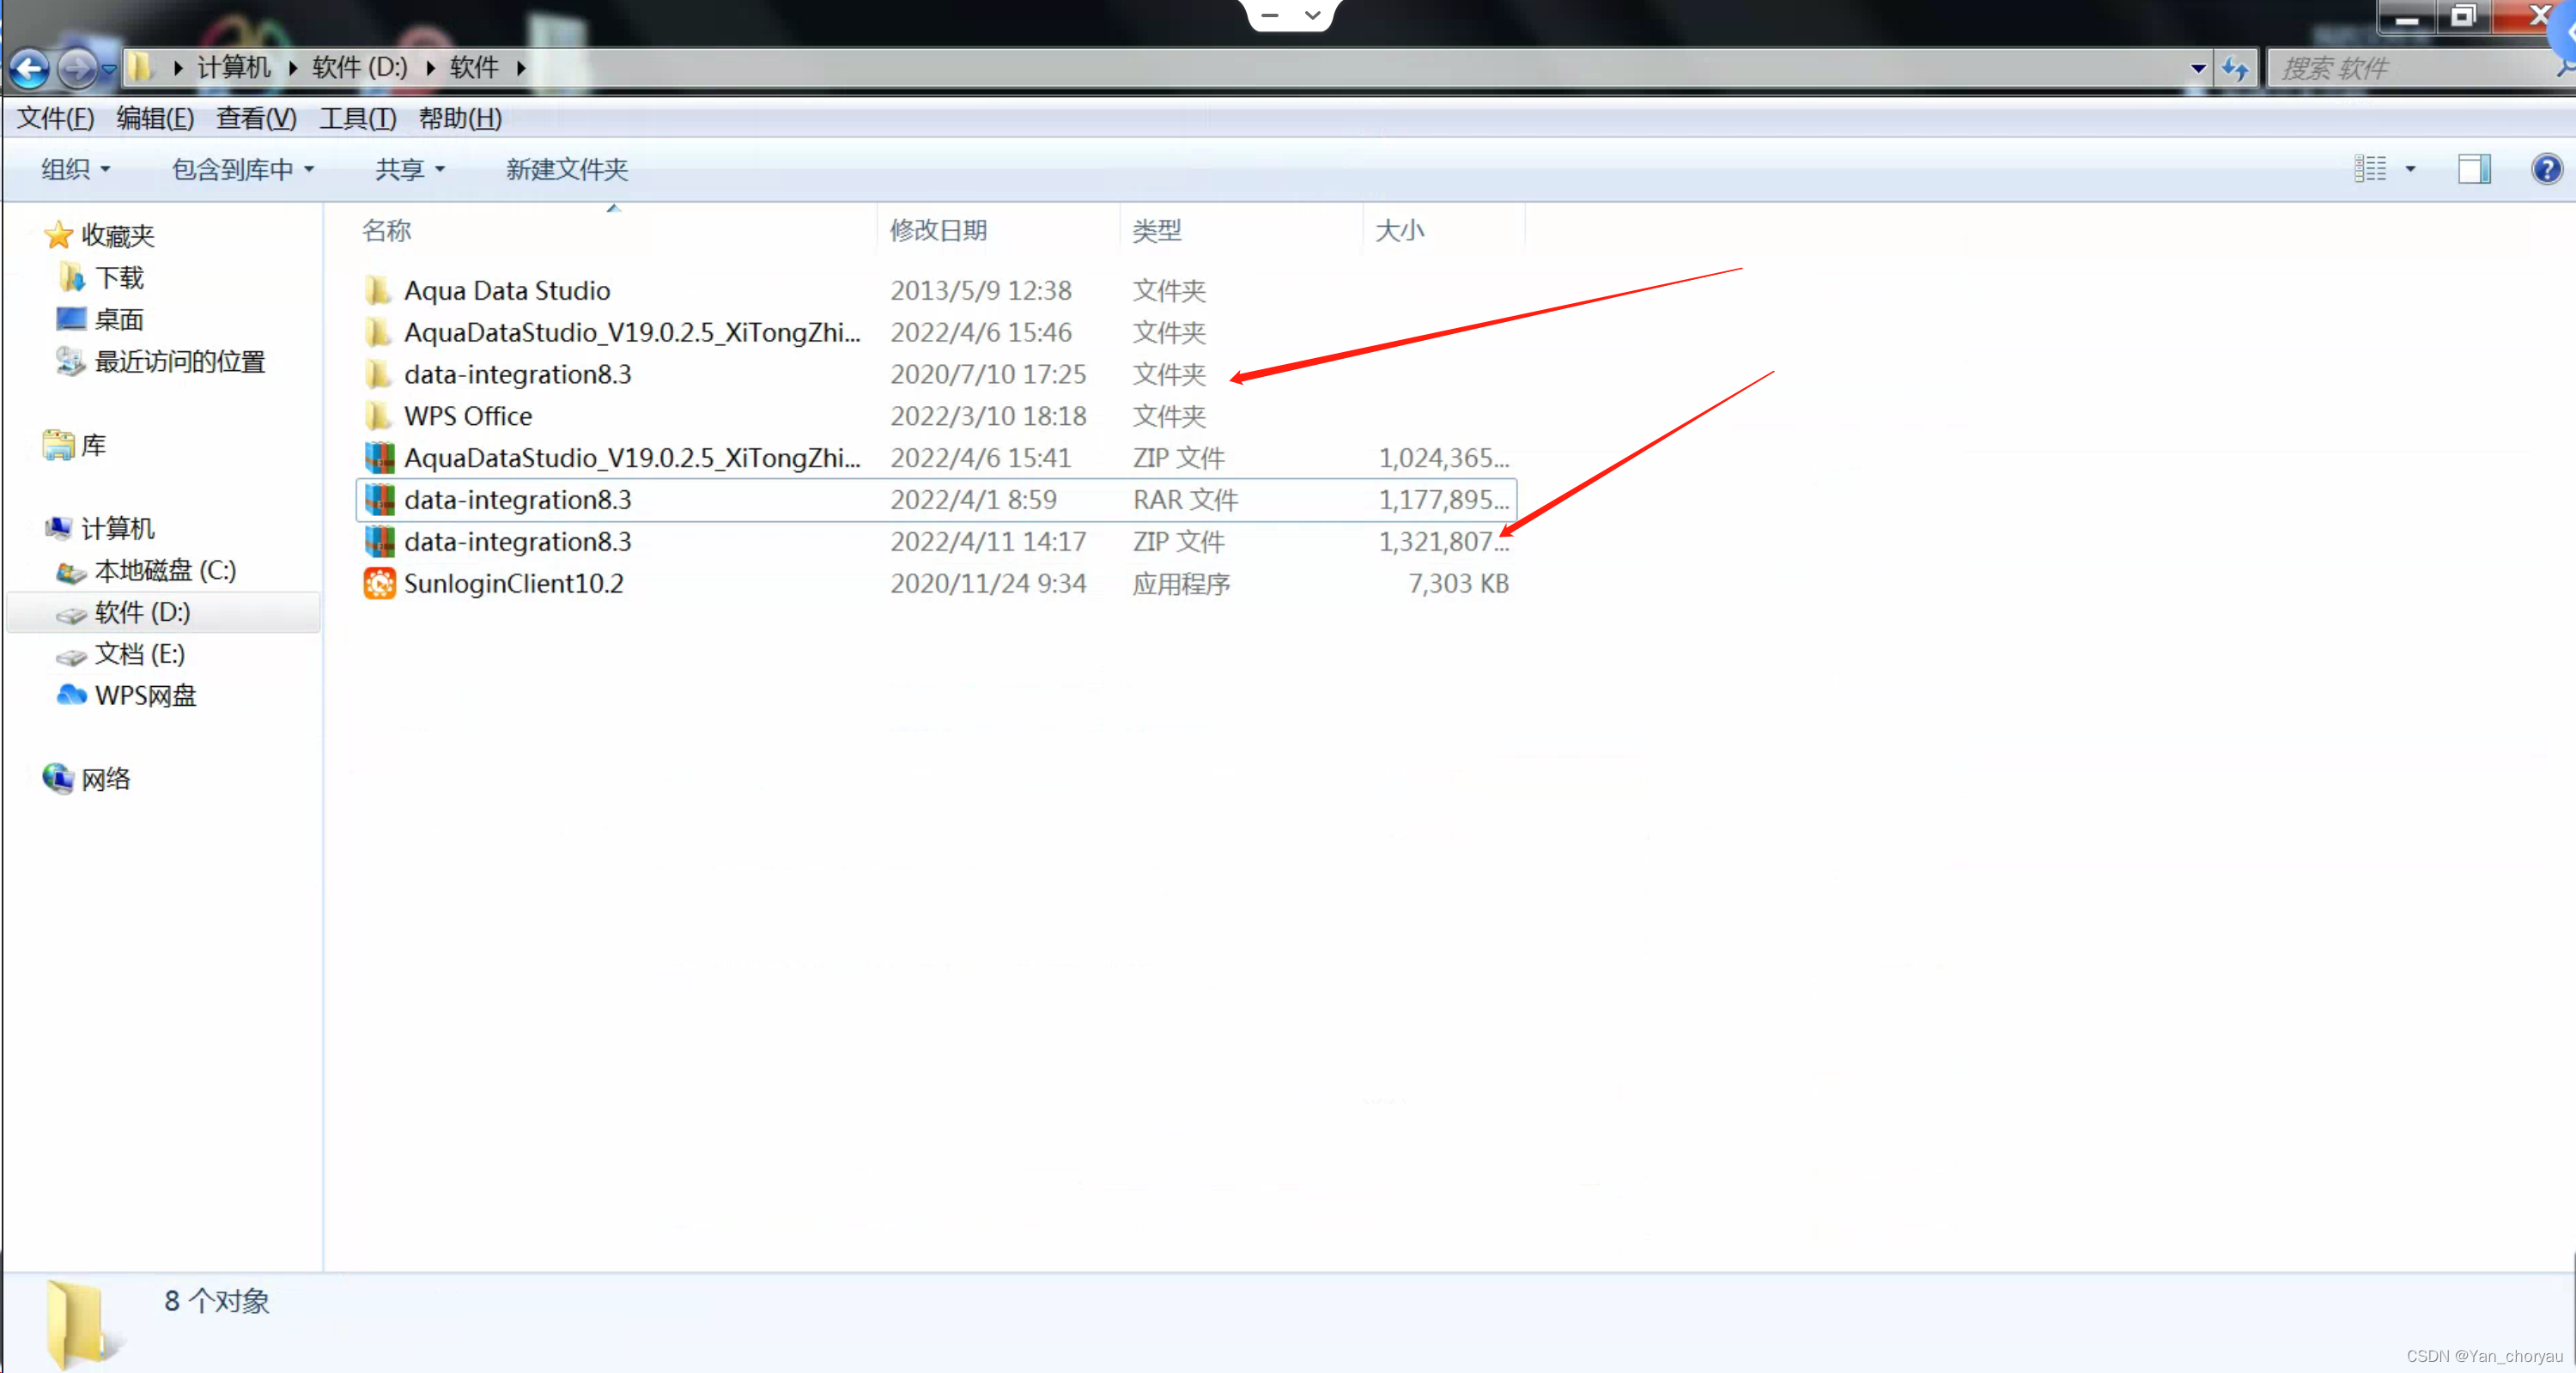Open the view options dropdown arrow

2410,169
